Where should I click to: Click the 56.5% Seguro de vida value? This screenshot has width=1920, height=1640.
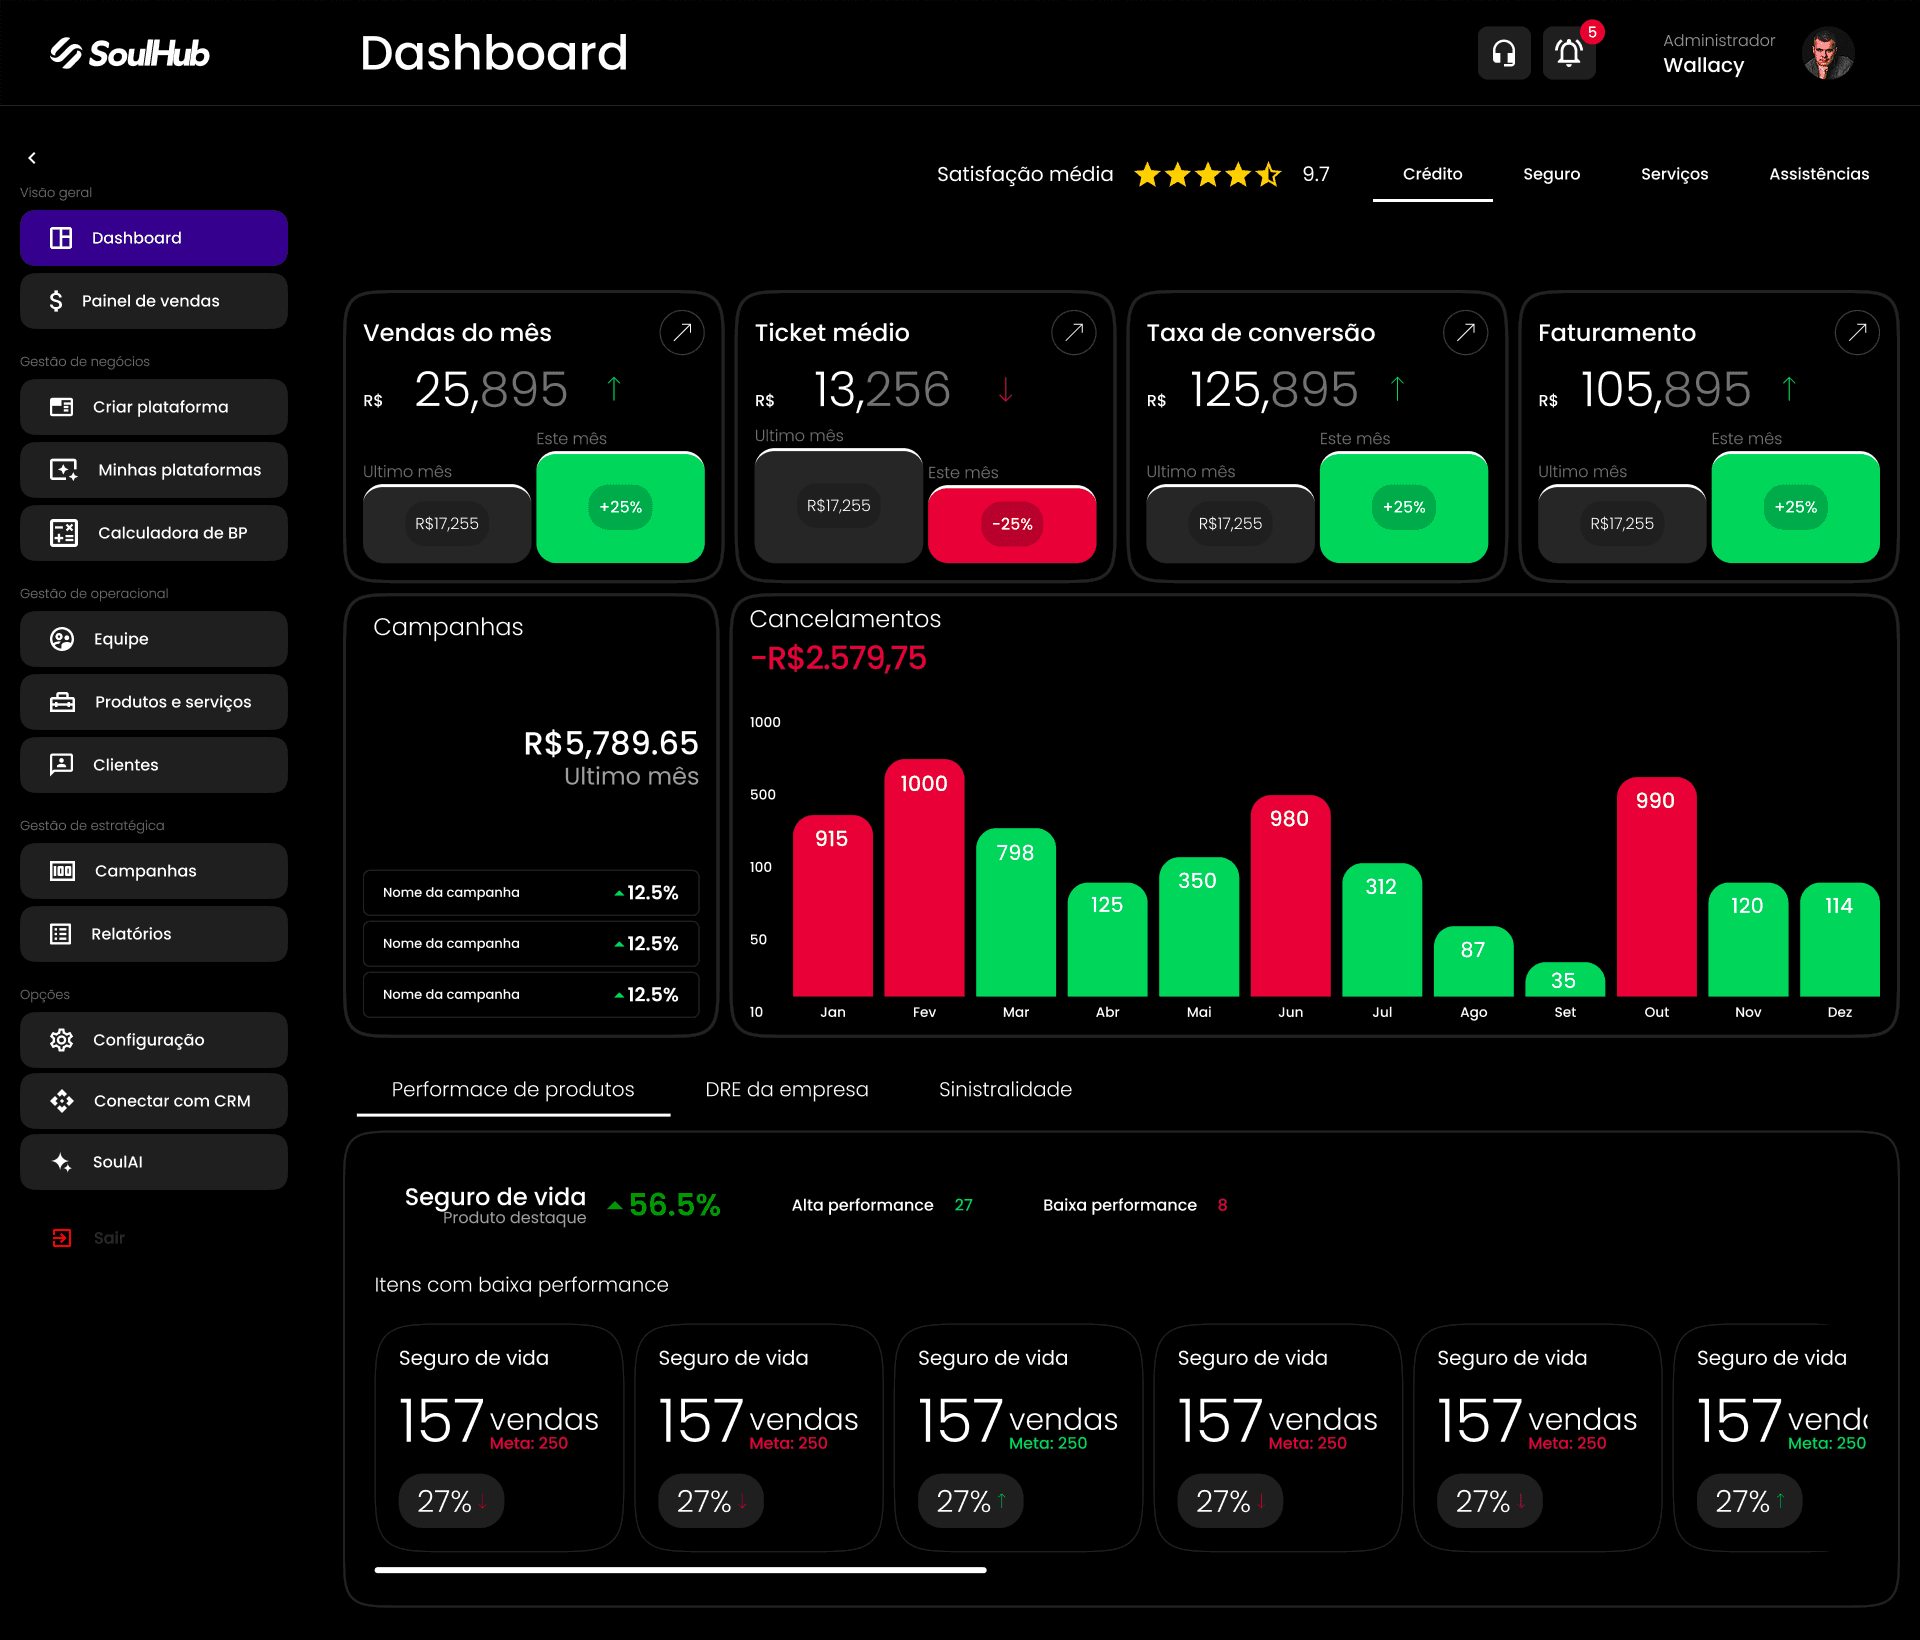(x=674, y=1205)
